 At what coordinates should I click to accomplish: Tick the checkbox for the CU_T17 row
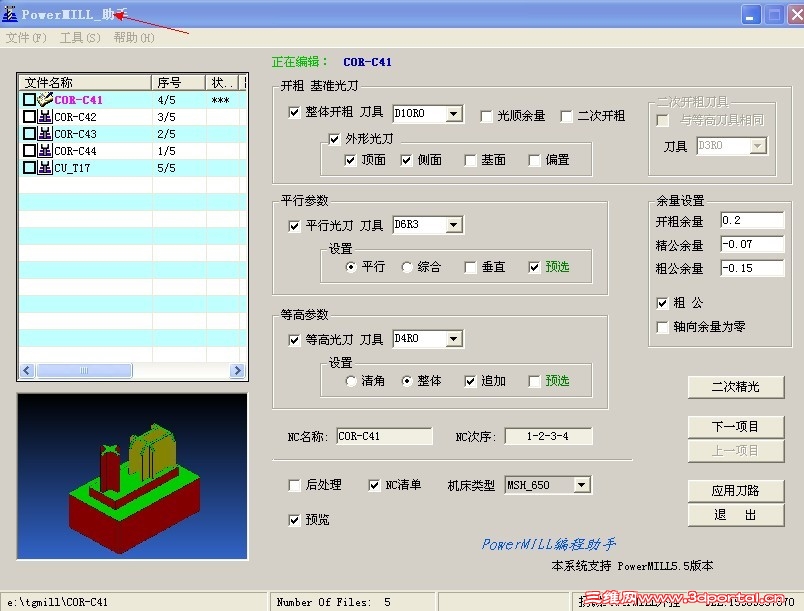tap(30, 167)
